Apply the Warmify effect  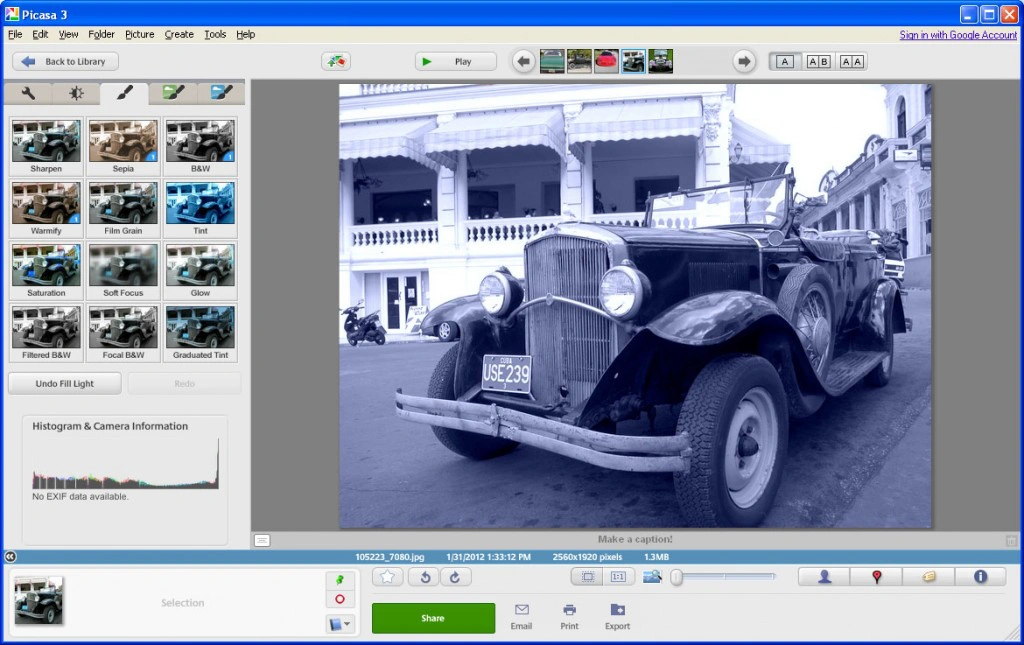pos(46,208)
